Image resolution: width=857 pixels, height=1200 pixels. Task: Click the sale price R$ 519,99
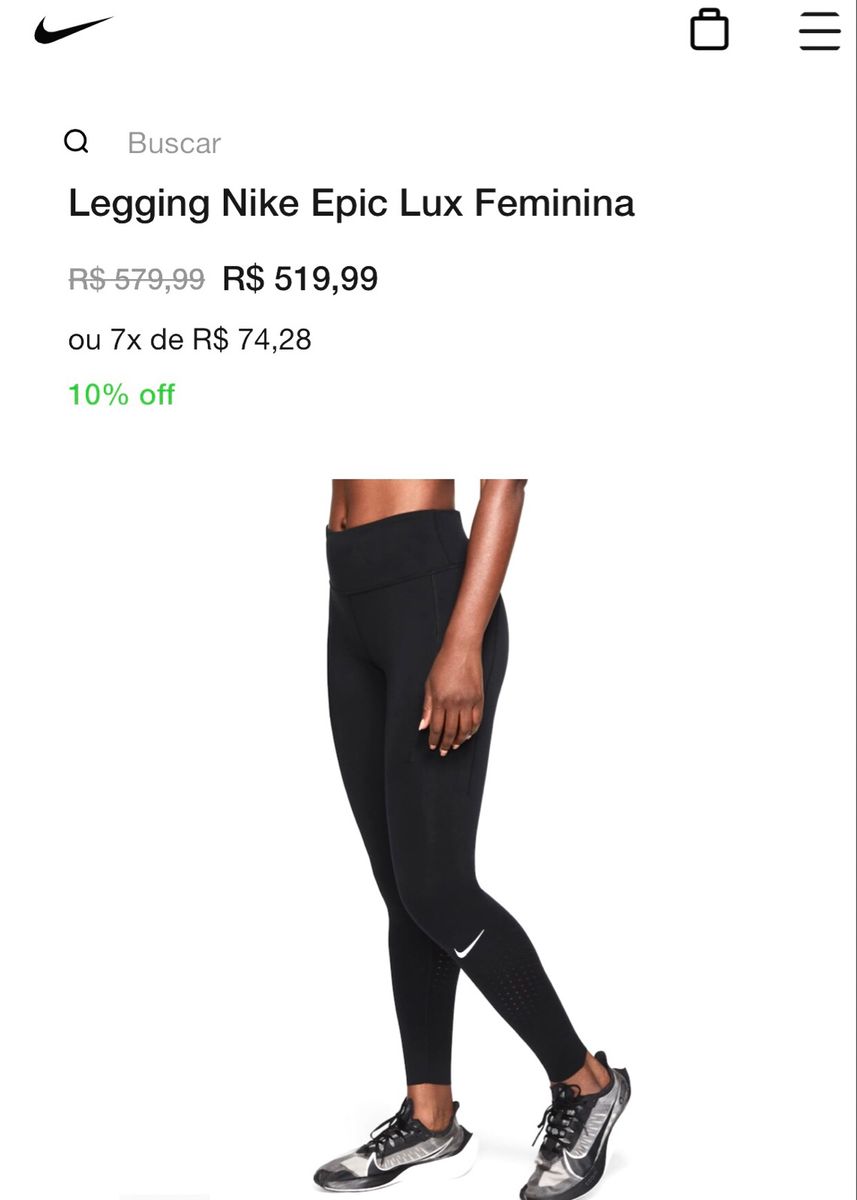pos(300,278)
